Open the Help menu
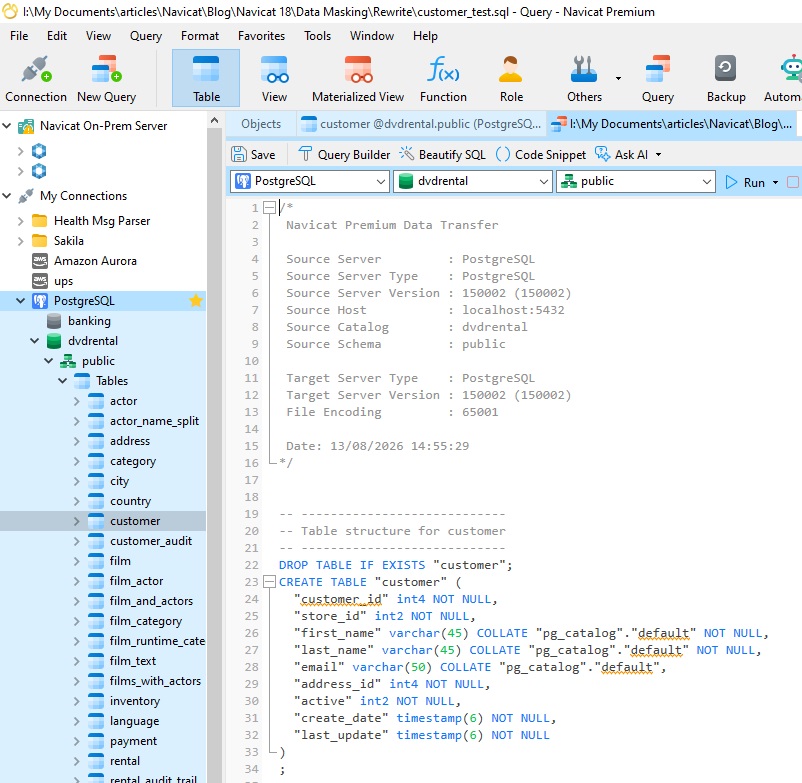Screen dimensions: 802x783 (x=425, y=36)
